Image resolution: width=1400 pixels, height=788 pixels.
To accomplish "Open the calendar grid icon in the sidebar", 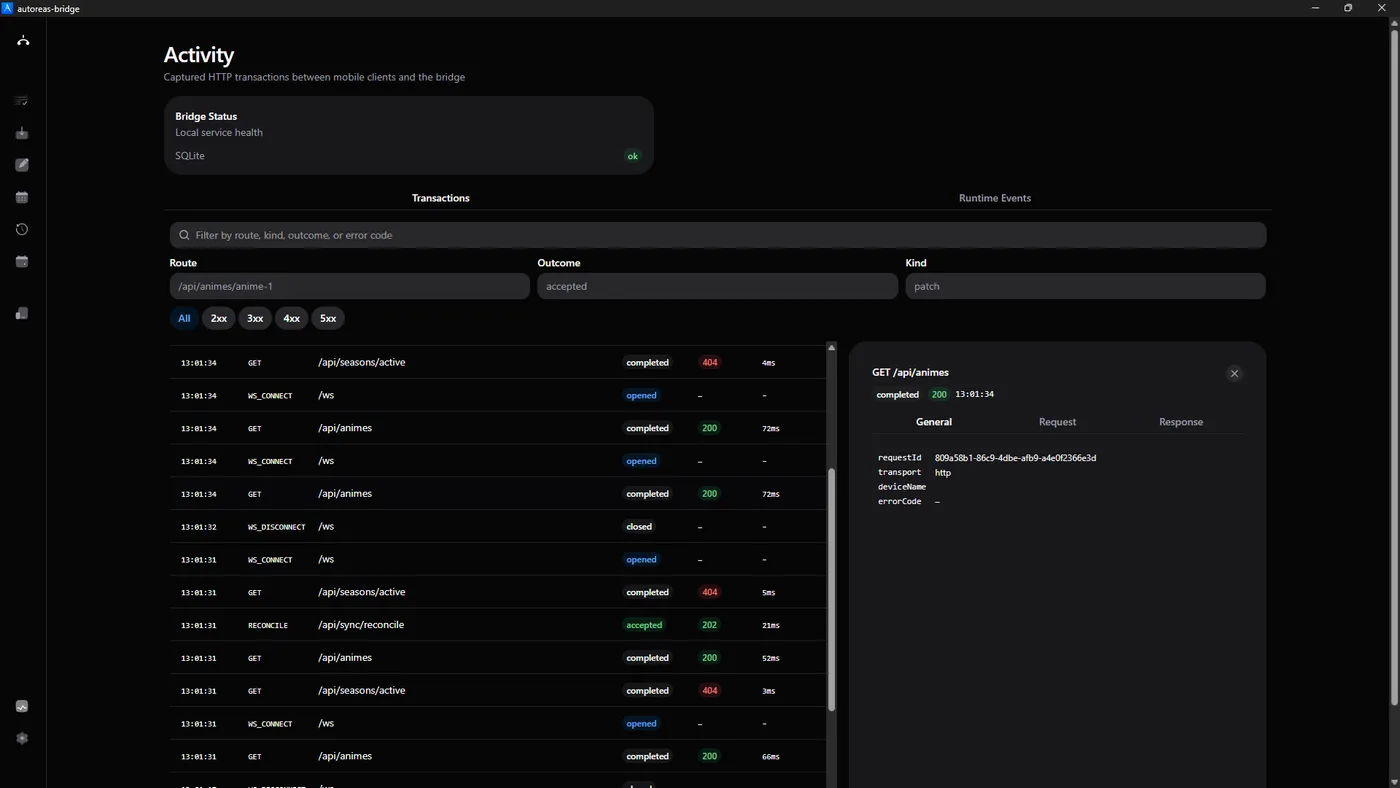I will [x=22, y=197].
